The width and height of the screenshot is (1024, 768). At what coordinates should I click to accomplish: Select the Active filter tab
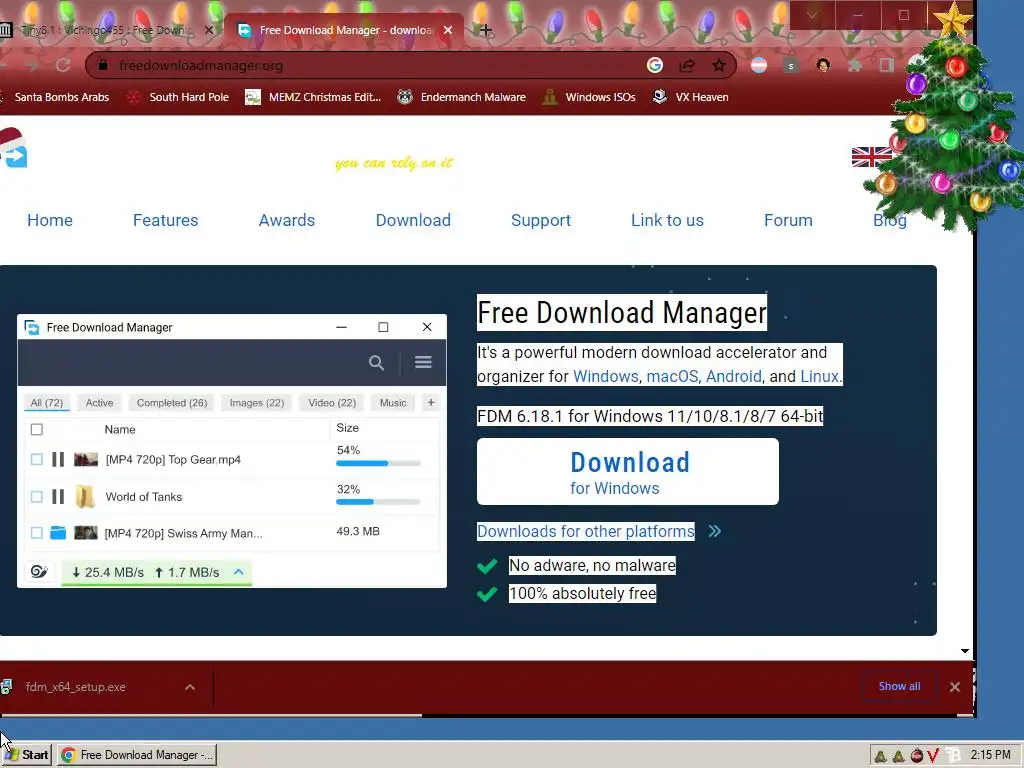99,403
